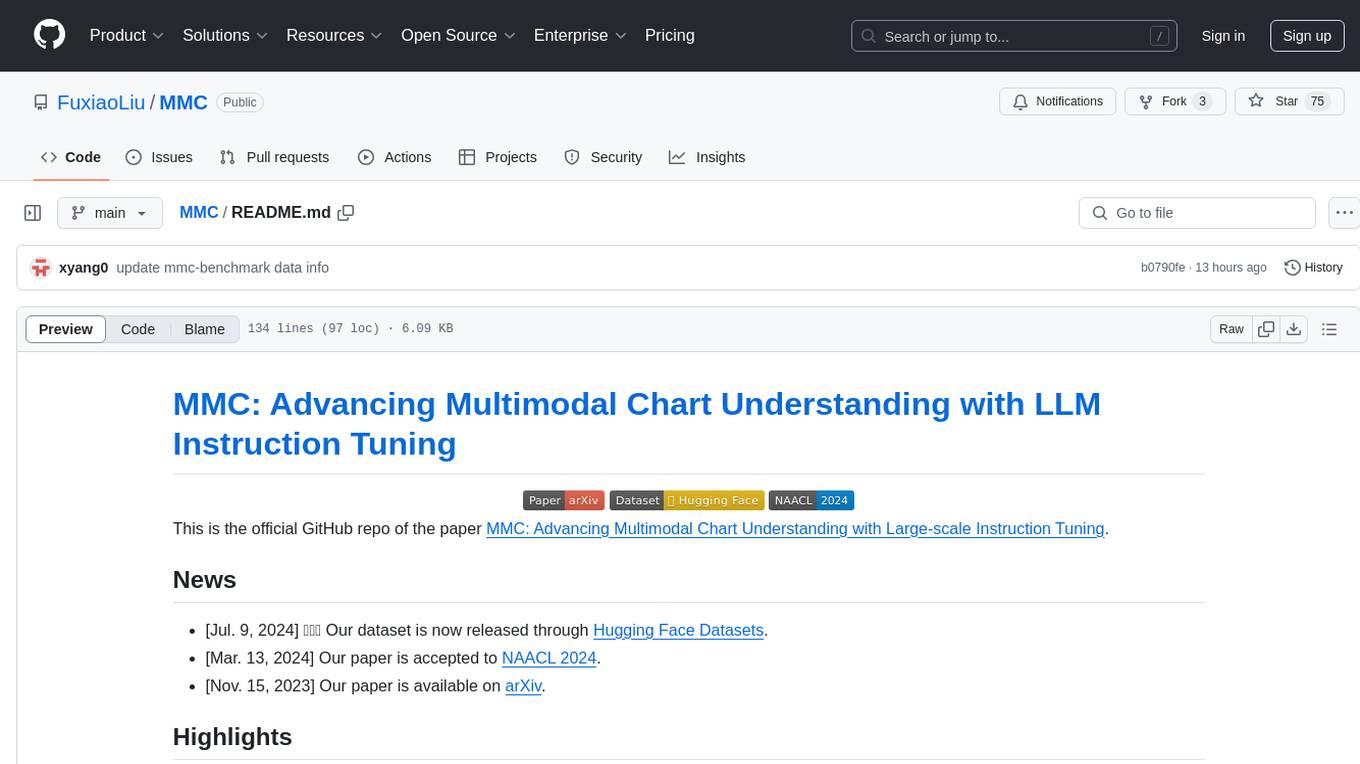Click the MMC breadcrumb link
The height and width of the screenshot is (764, 1360).
click(199, 212)
